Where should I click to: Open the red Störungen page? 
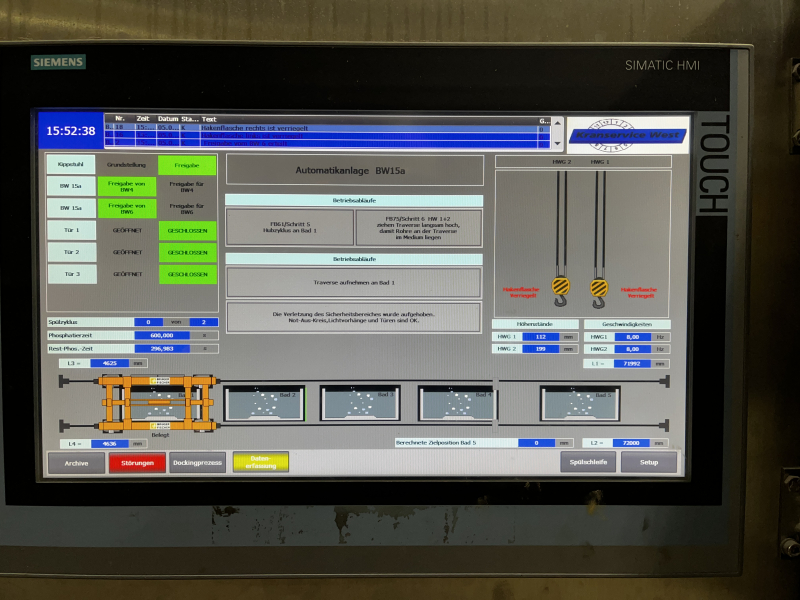[137, 463]
